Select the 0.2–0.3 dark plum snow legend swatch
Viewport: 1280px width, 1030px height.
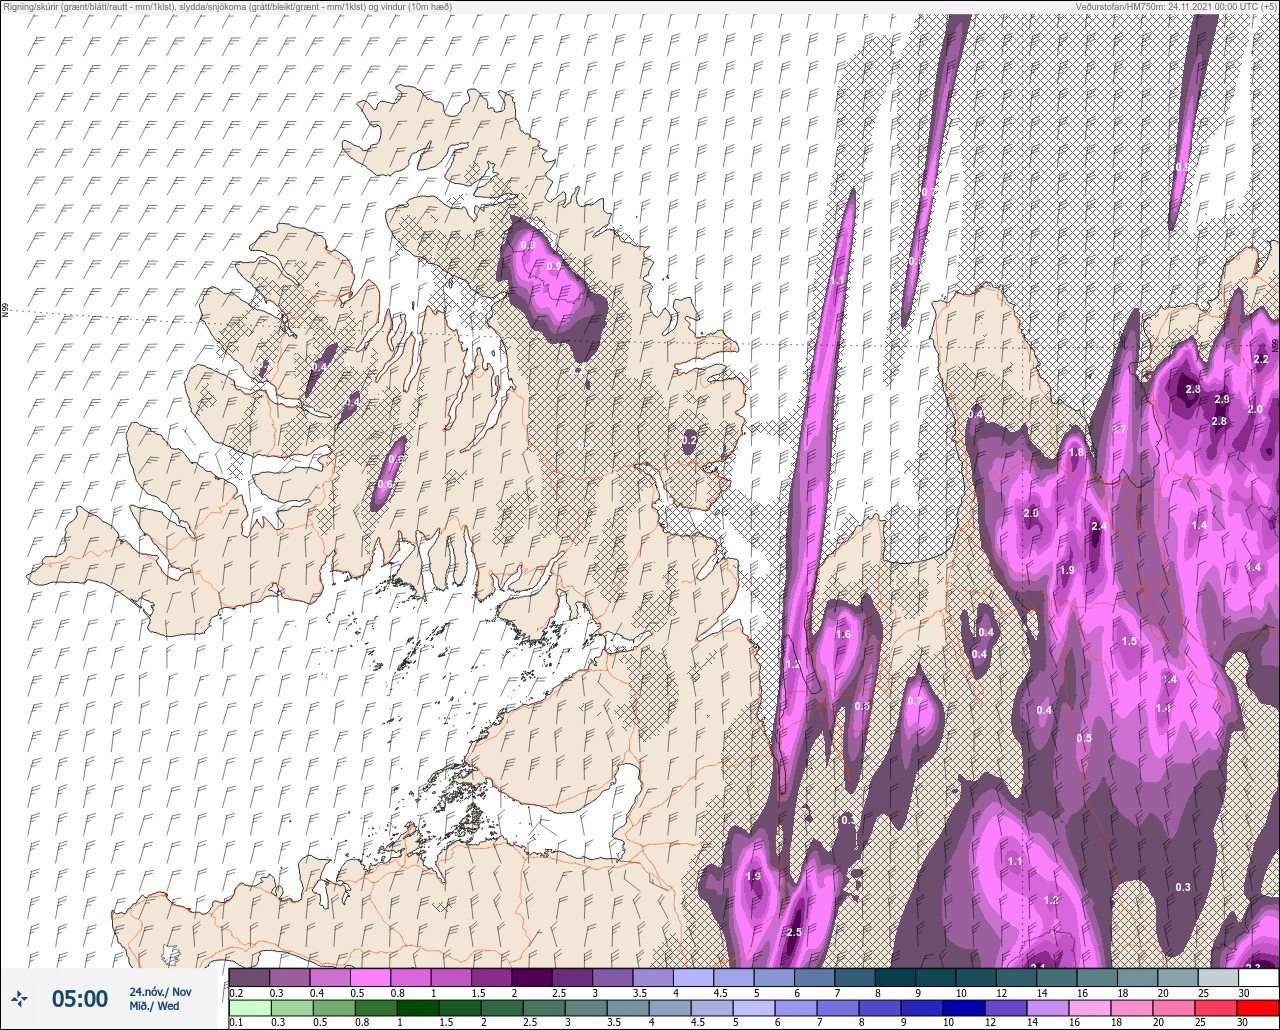[x=249, y=977]
